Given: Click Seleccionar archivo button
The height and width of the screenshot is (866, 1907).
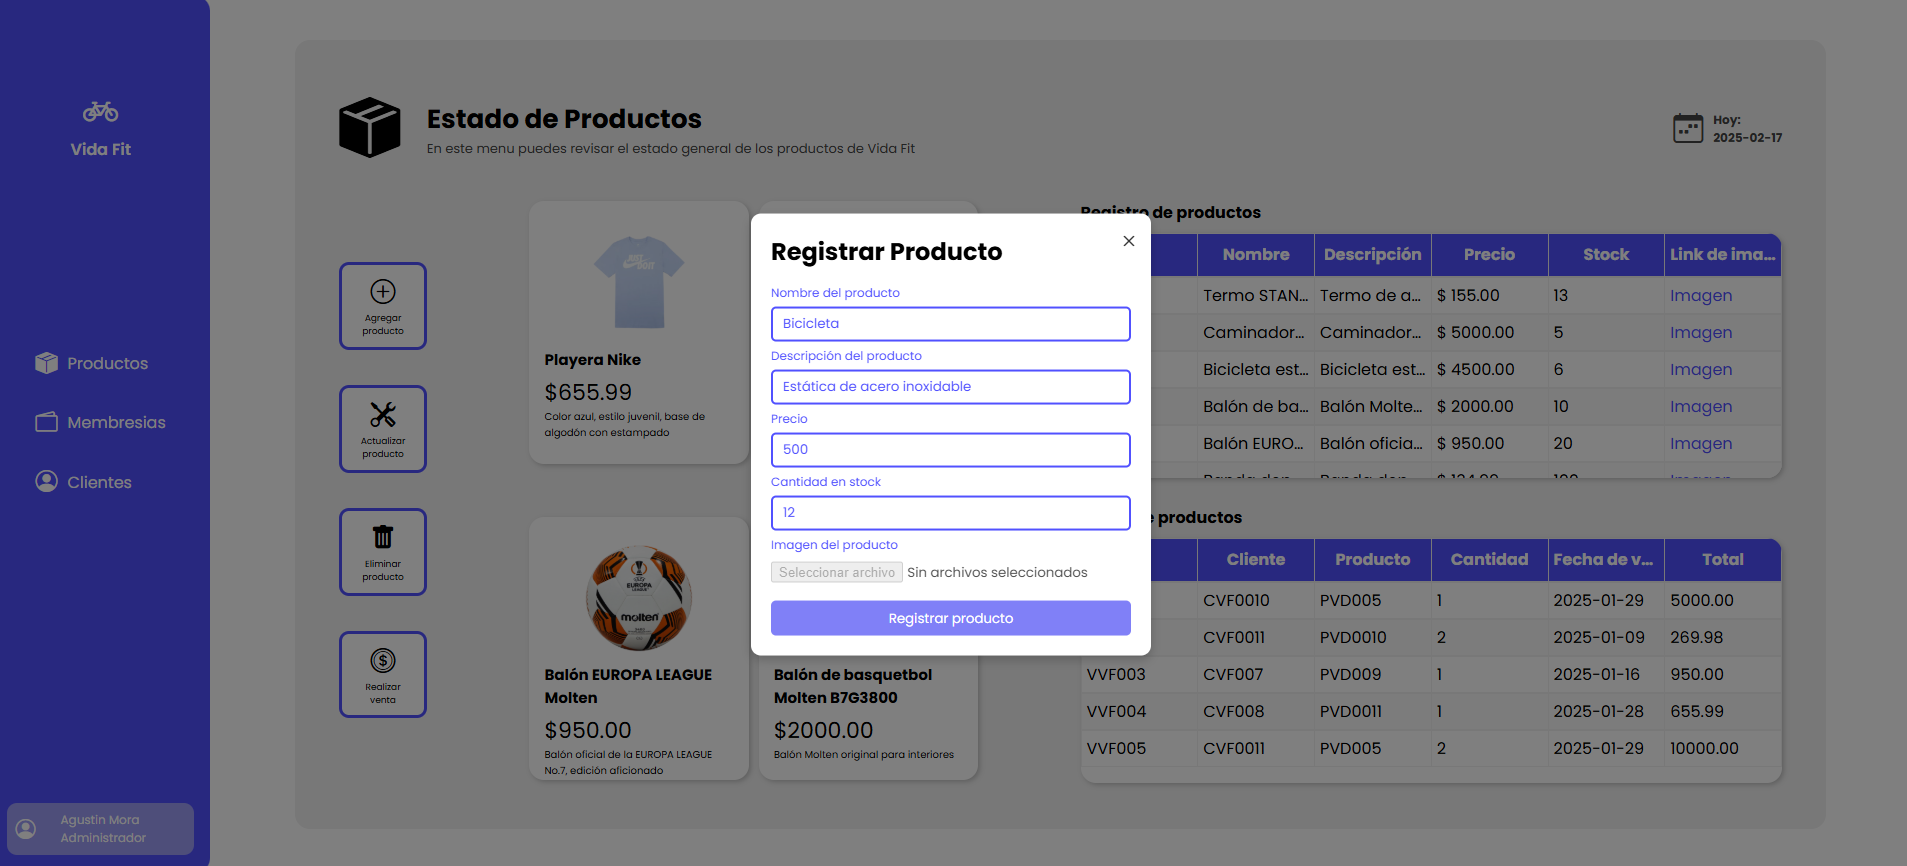Looking at the screenshot, I should [837, 572].
